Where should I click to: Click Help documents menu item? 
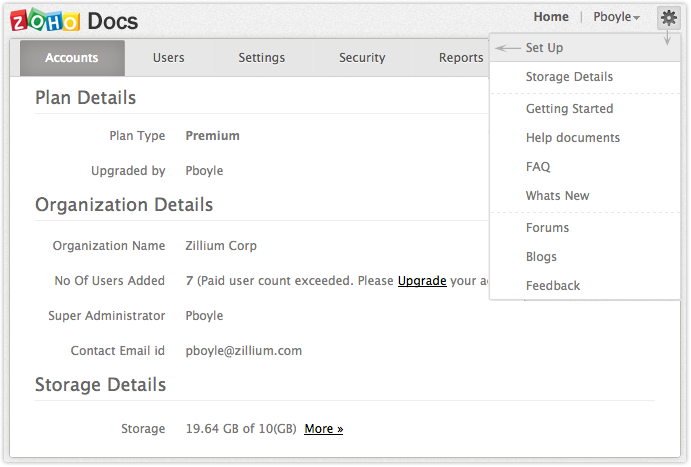click(573, 138)
